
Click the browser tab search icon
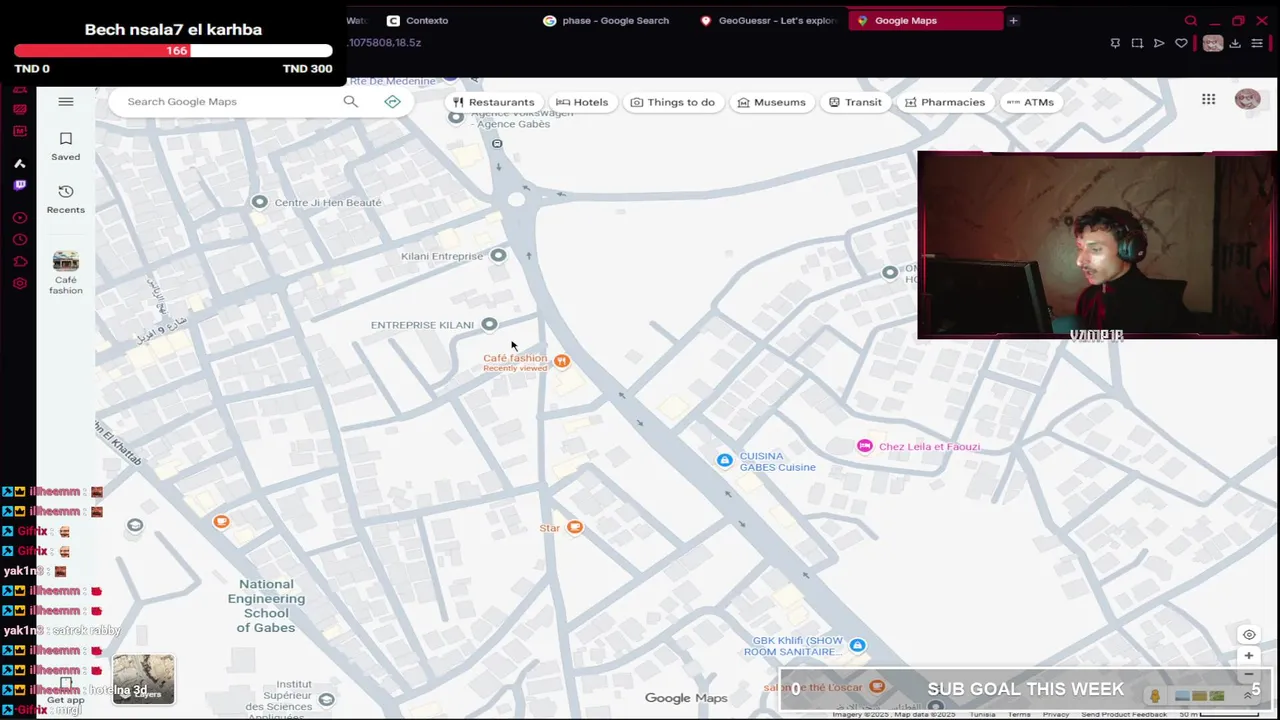(x=1191, y=20)
